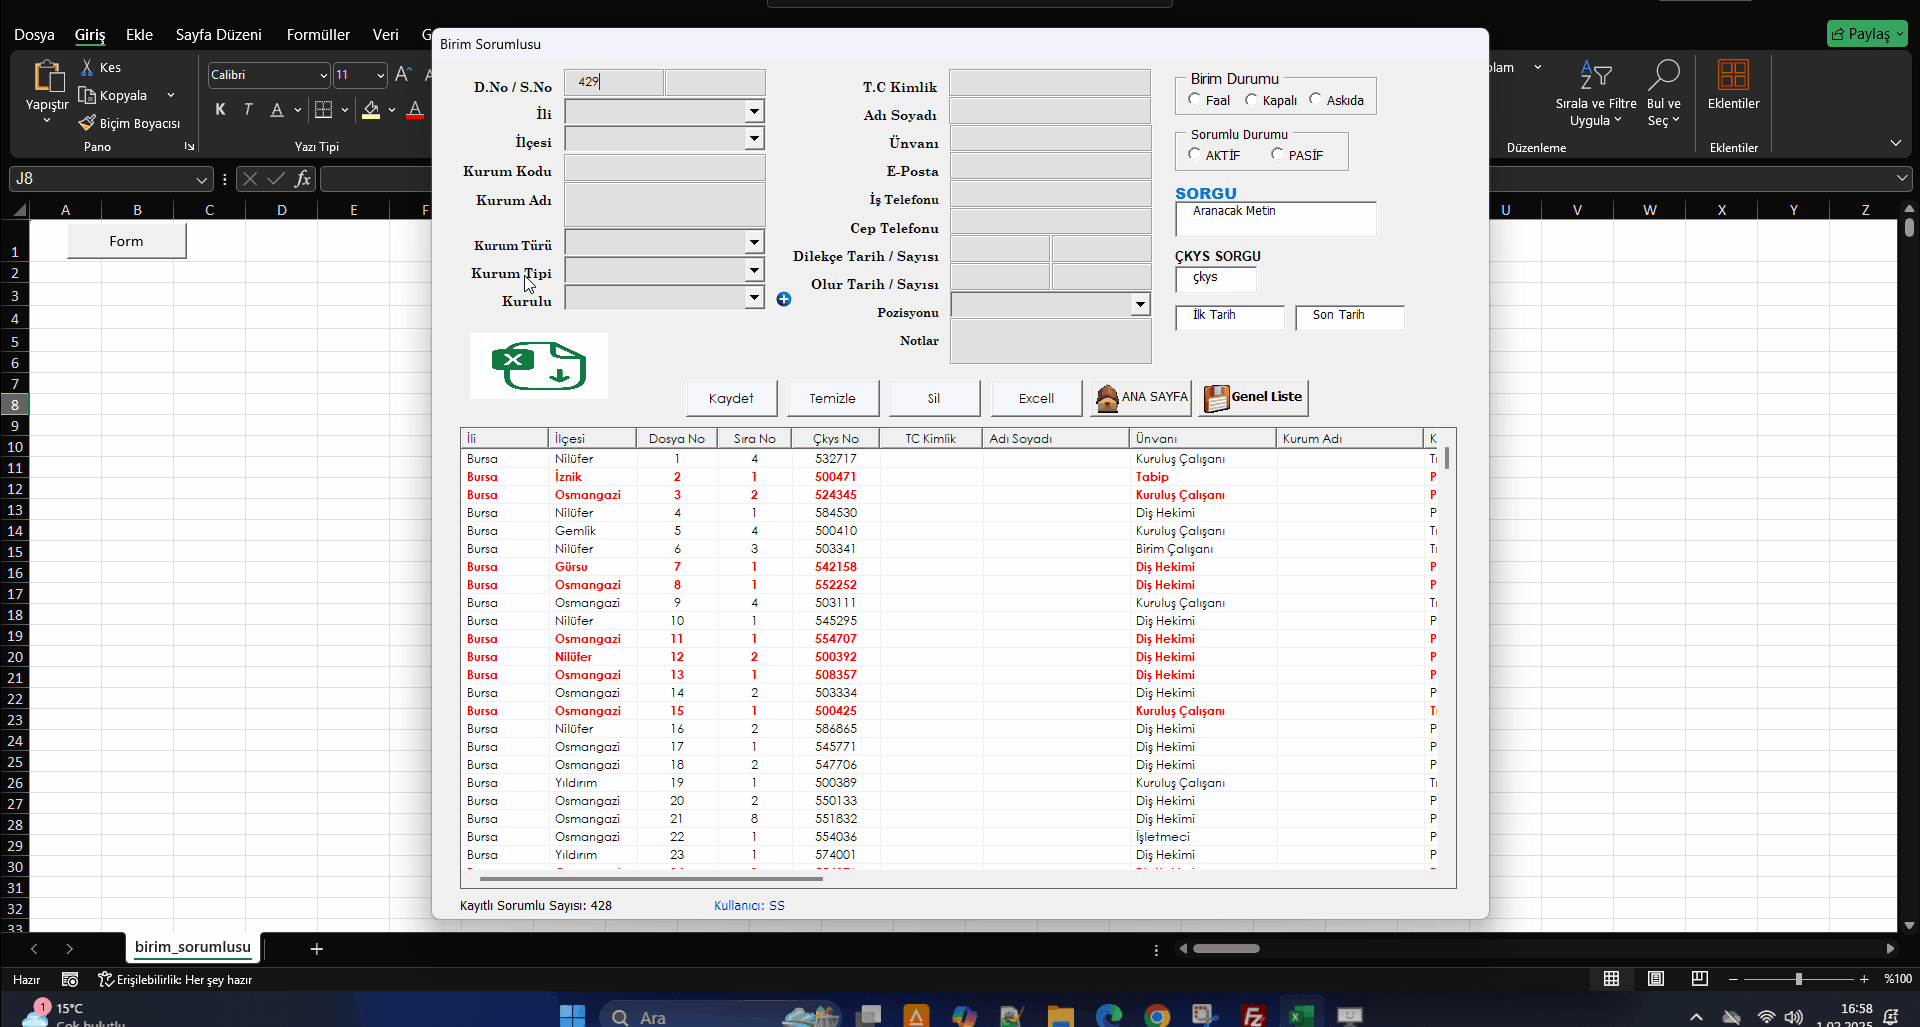Click the çkys query field
1920x1027 pixels.
[1216, 279]
